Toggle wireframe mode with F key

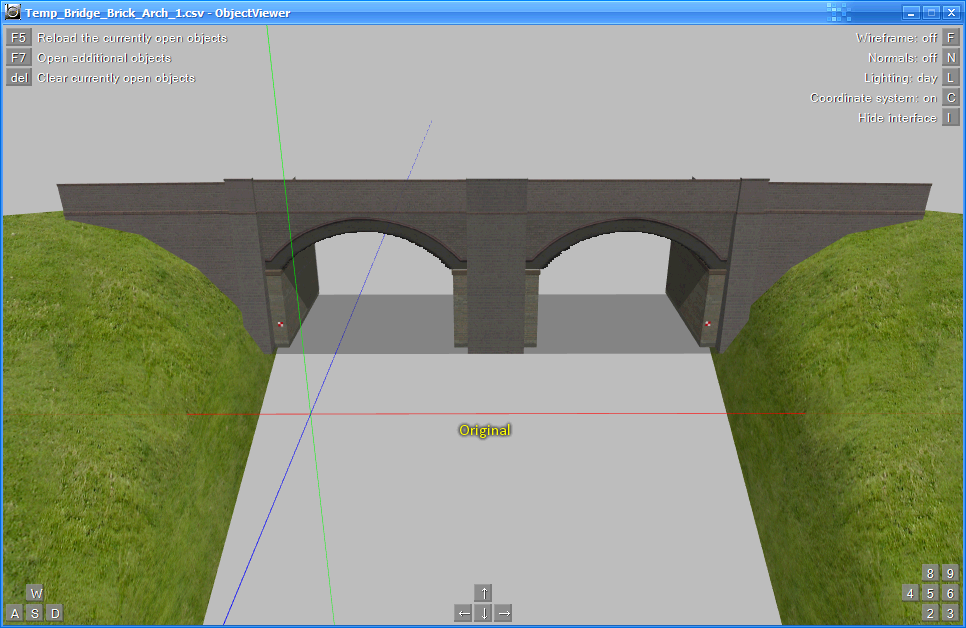(x=951, y=38)
